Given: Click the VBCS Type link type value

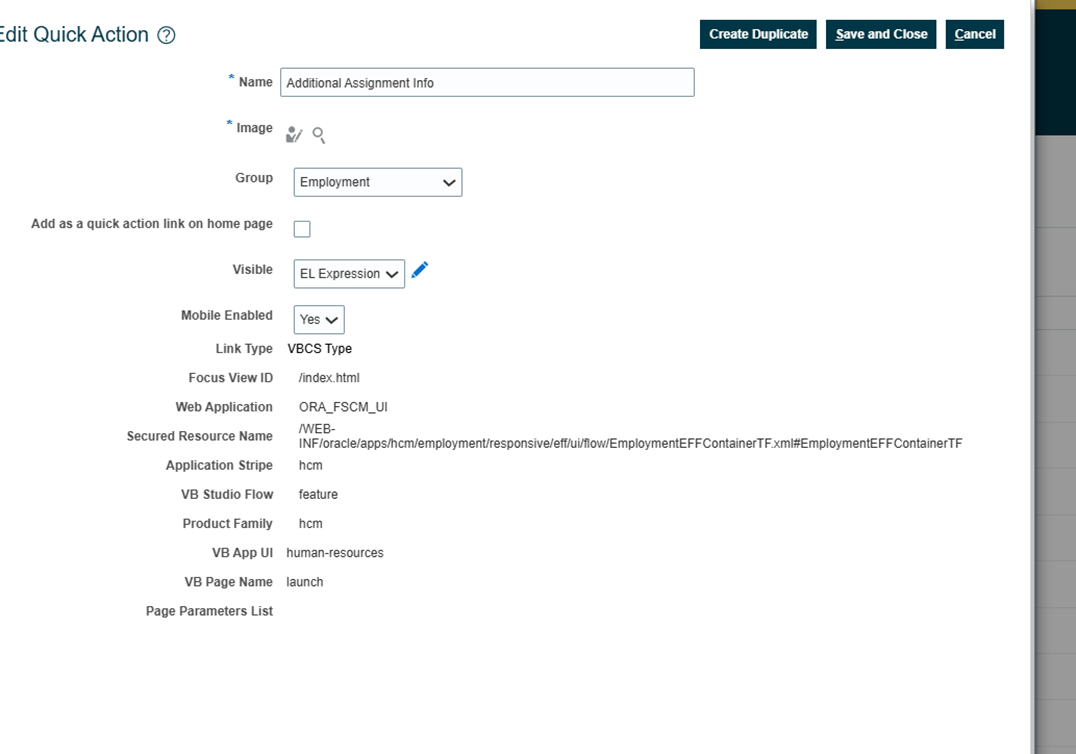Looking at the screenshot, I should click(x=320, y=349).
